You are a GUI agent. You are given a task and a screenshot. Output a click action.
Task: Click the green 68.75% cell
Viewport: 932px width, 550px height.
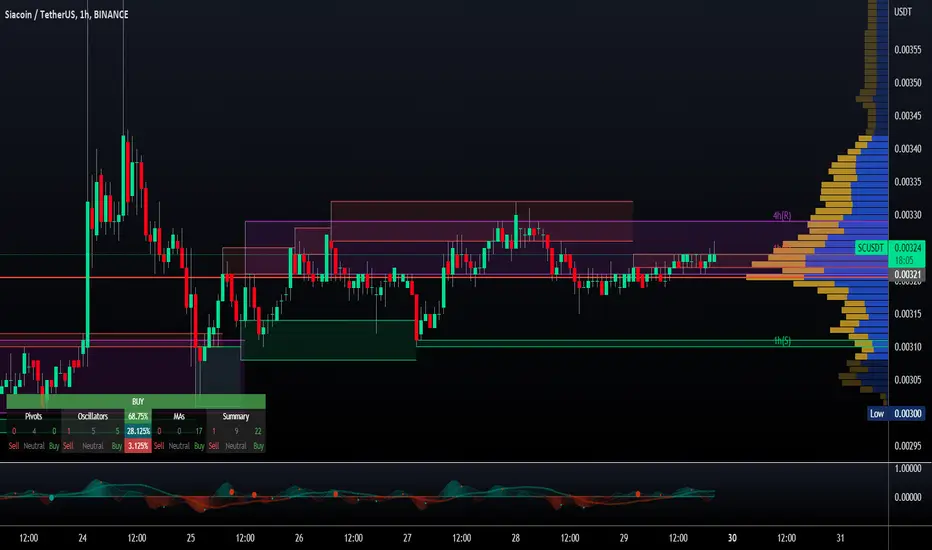pos(138,416)
